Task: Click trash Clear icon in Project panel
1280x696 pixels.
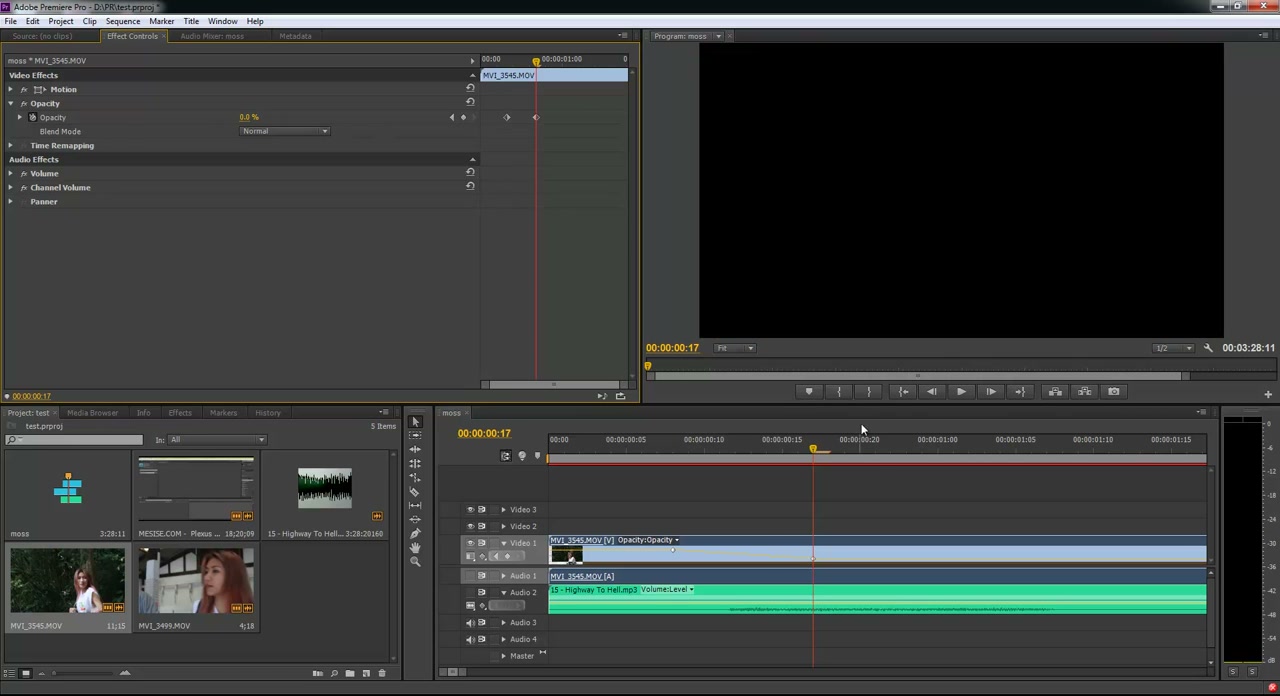Action: tap(381, 673)
